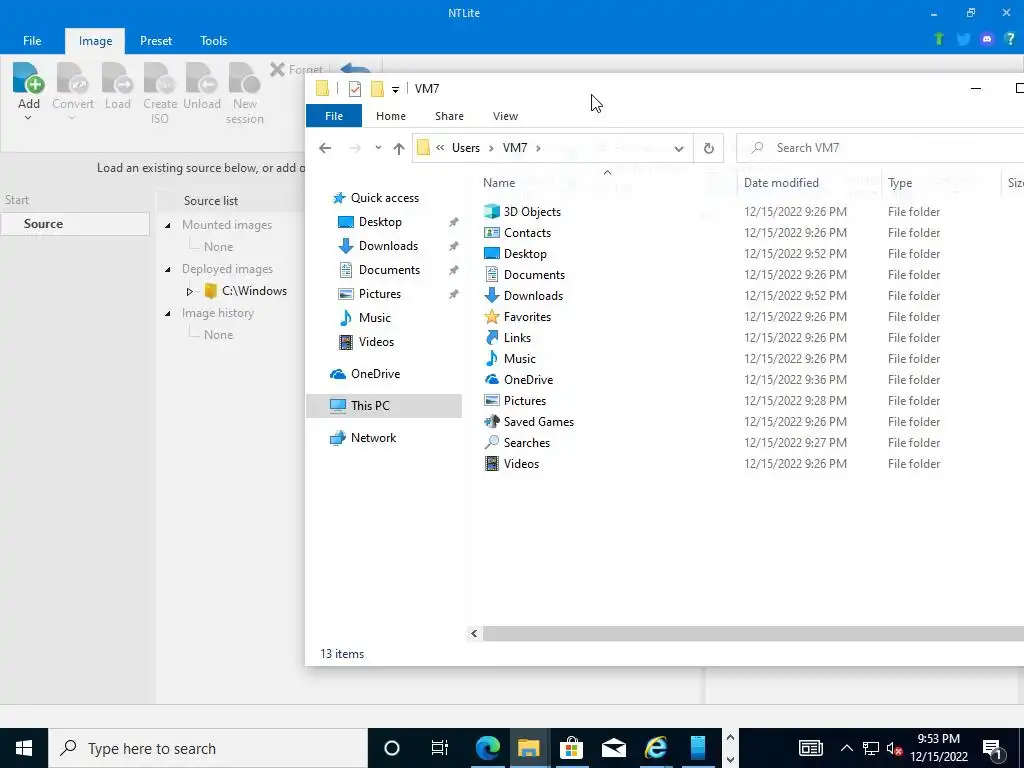Click the green update arrow icon in NTLite
1024x768 pixels.
(x=938, y=39)
